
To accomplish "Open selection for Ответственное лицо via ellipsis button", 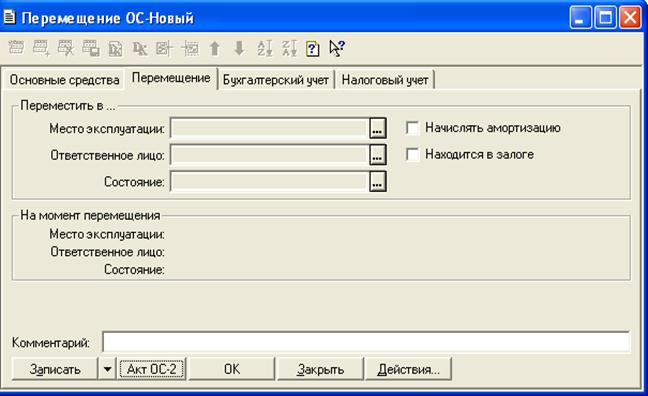I will pyautogui.click(x=377, y=155).
